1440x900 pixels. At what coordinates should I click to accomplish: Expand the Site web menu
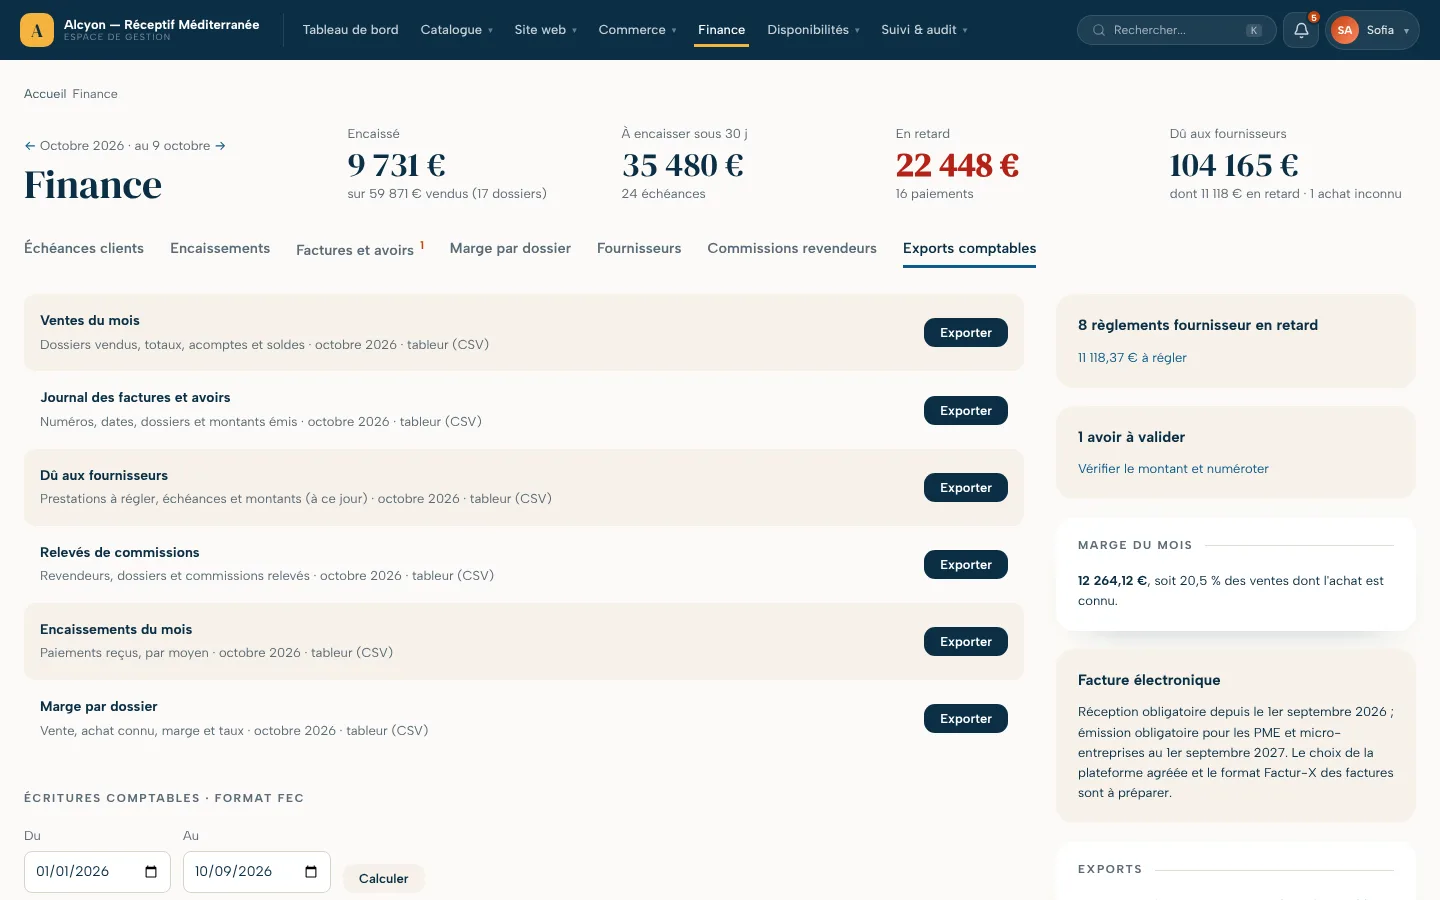[545, 30]
